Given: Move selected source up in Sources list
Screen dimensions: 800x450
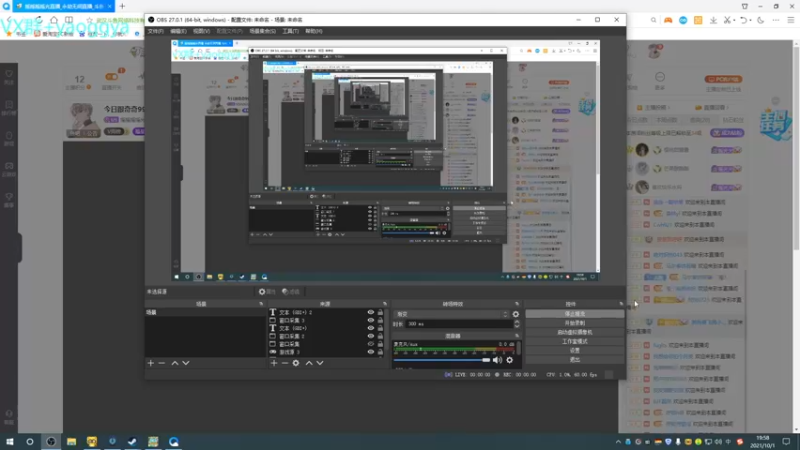Looking at the screenshot, I should [x=309, y=363].
